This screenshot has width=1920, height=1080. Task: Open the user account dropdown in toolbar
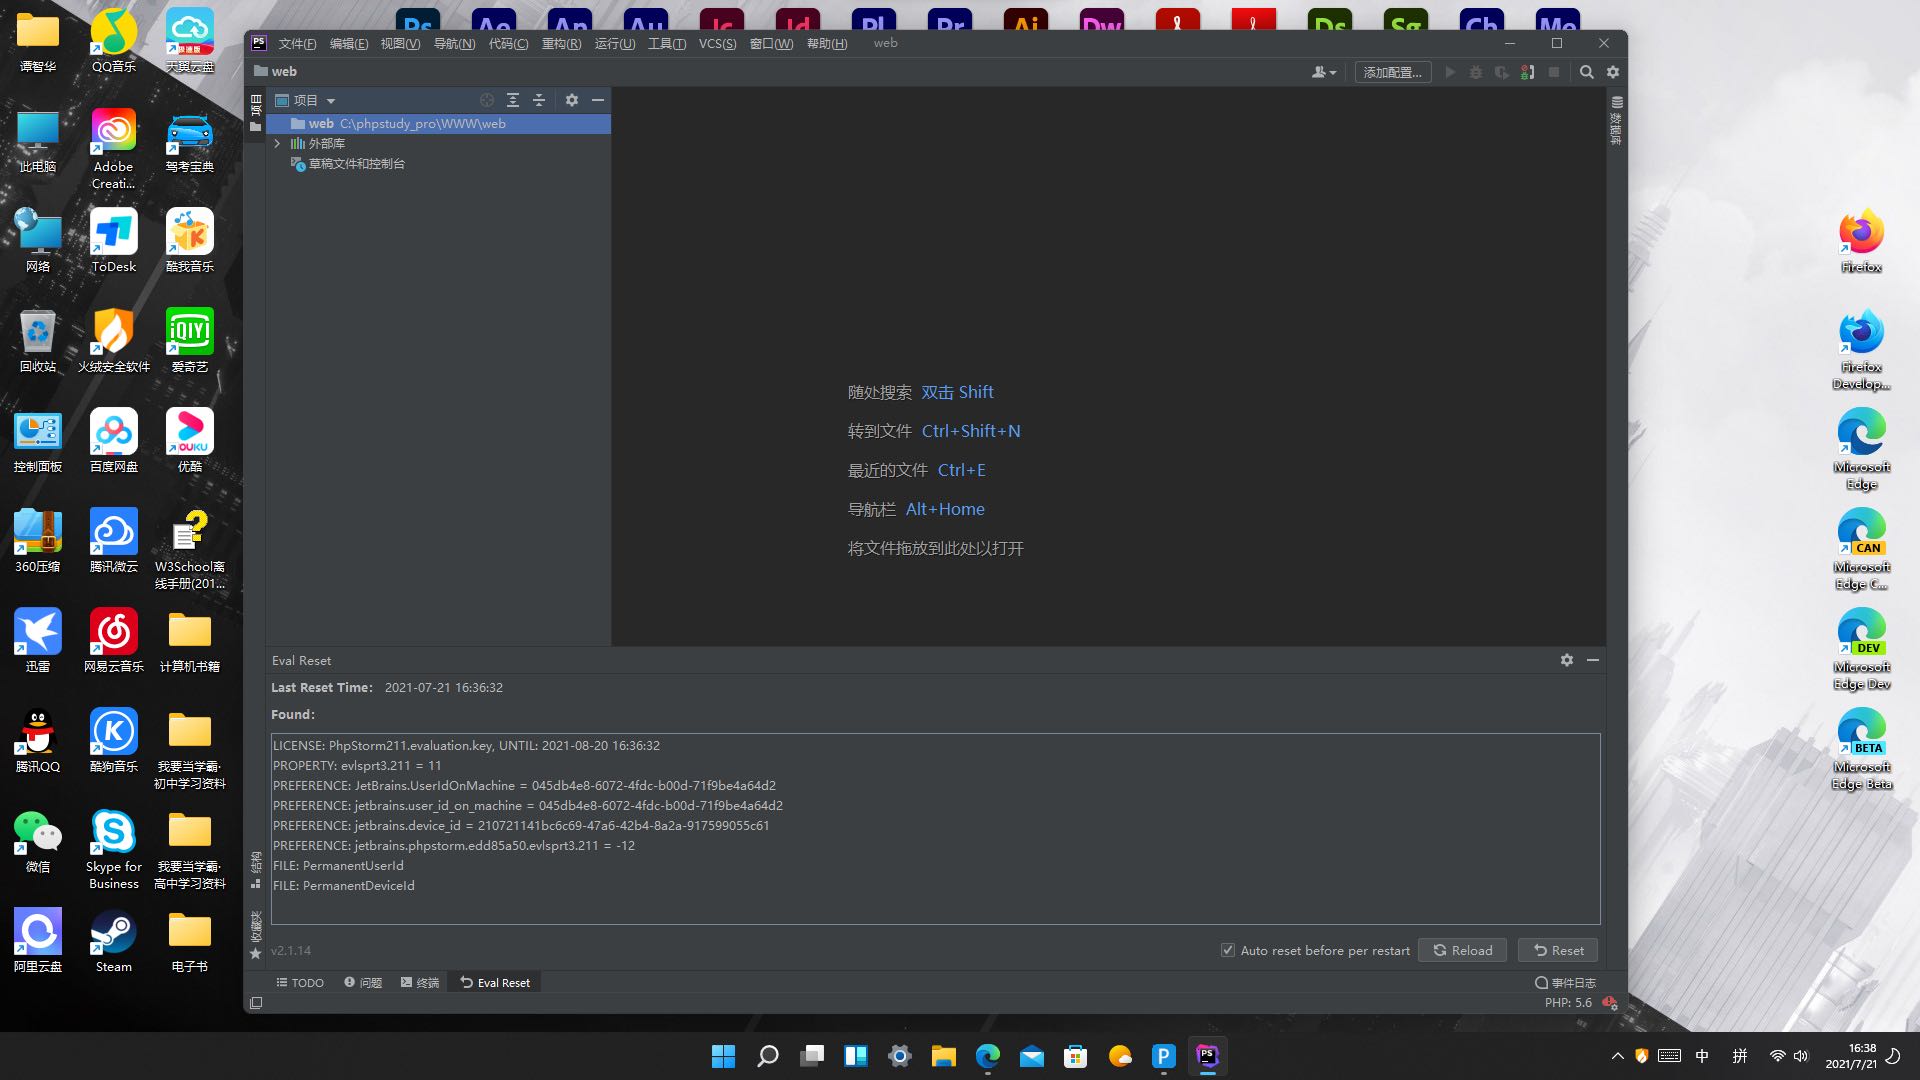tap(1323, 72)
